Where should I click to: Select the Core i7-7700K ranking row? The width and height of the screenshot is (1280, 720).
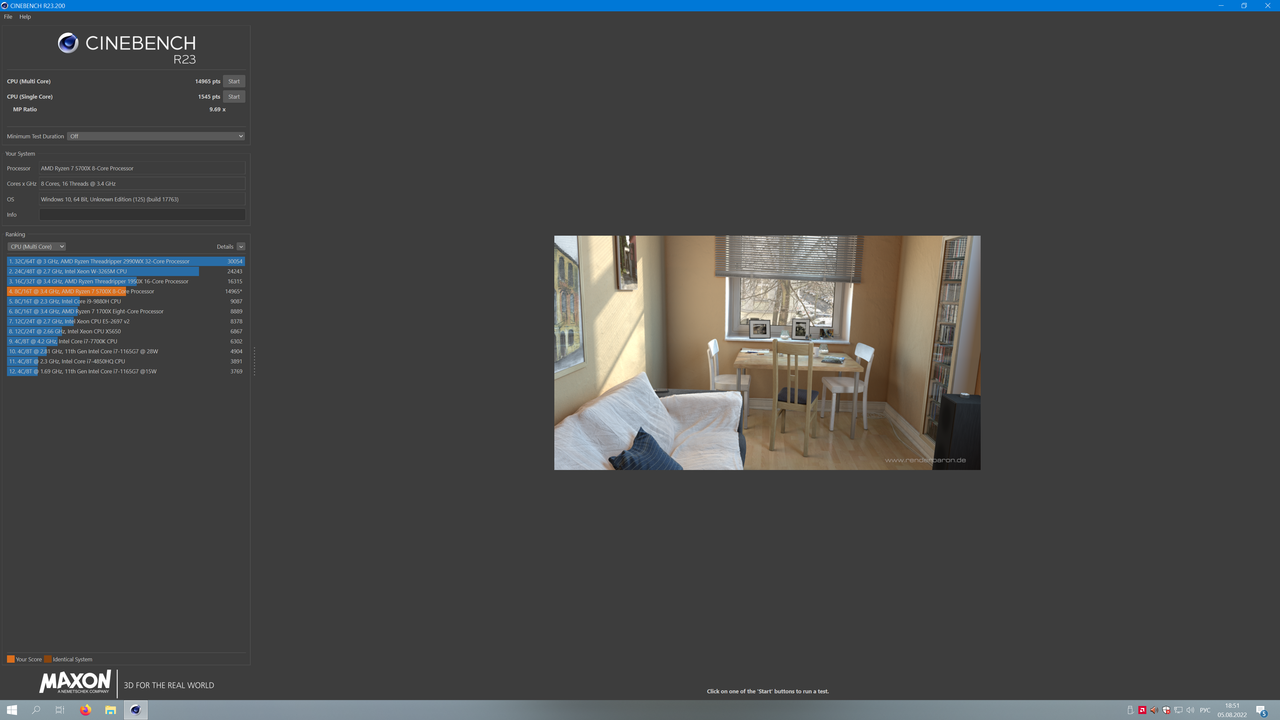point(126,341)
